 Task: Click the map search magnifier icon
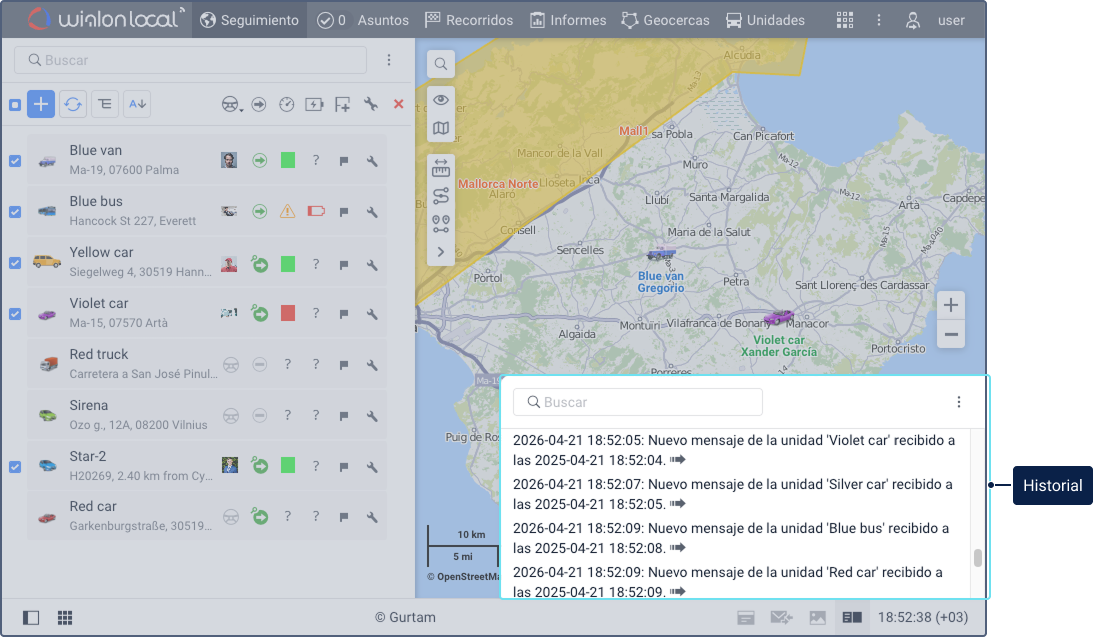pyautogui.click(x=441, y=65)
